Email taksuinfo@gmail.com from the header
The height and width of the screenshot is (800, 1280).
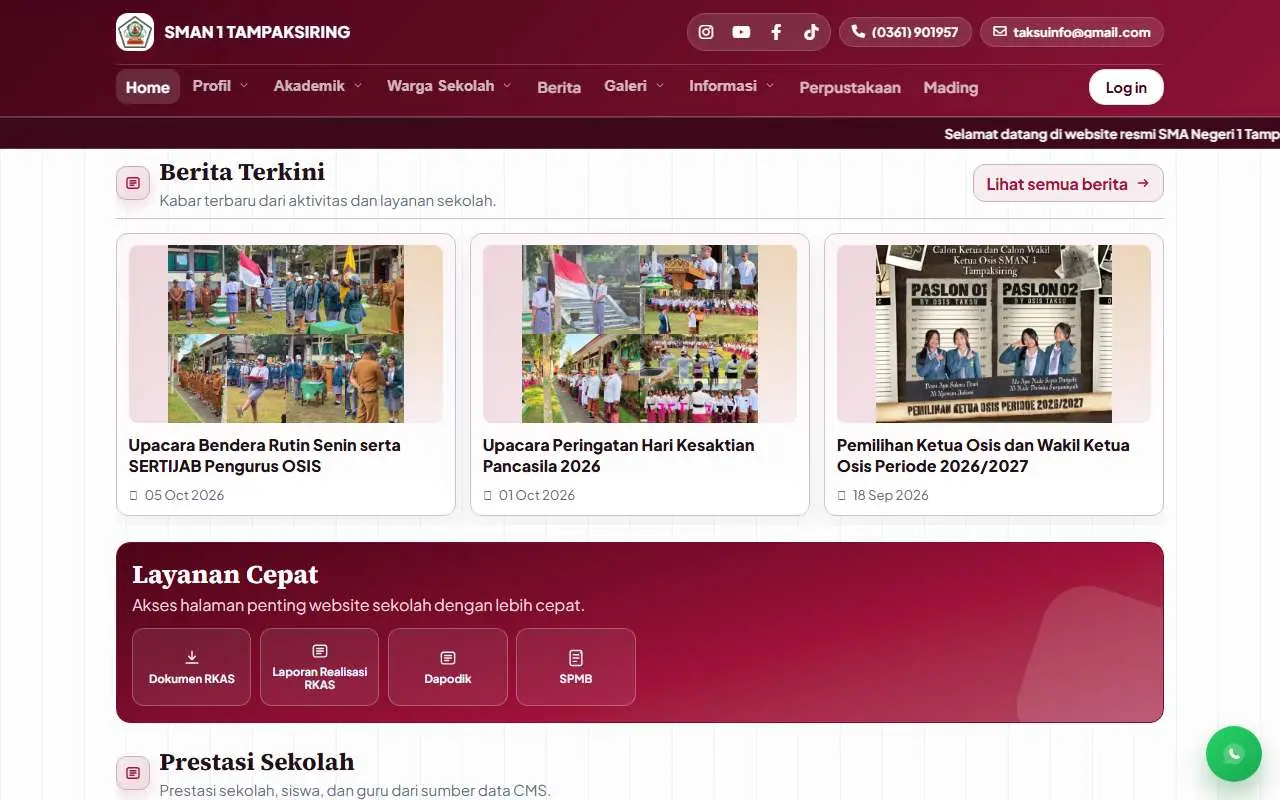coord(1072,32)
